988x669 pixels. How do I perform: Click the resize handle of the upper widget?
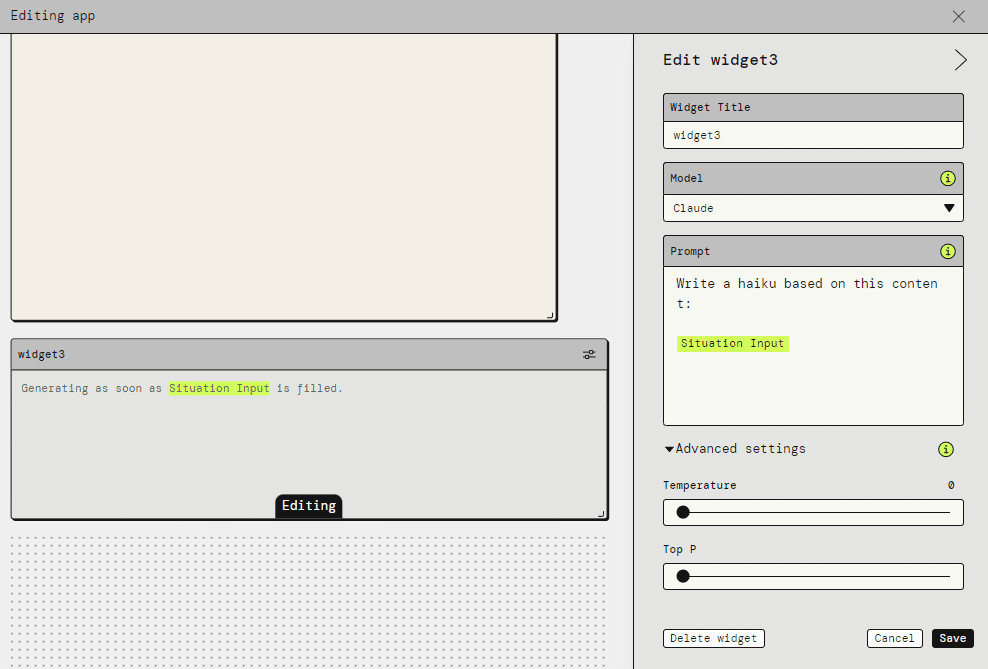point(551,316)
